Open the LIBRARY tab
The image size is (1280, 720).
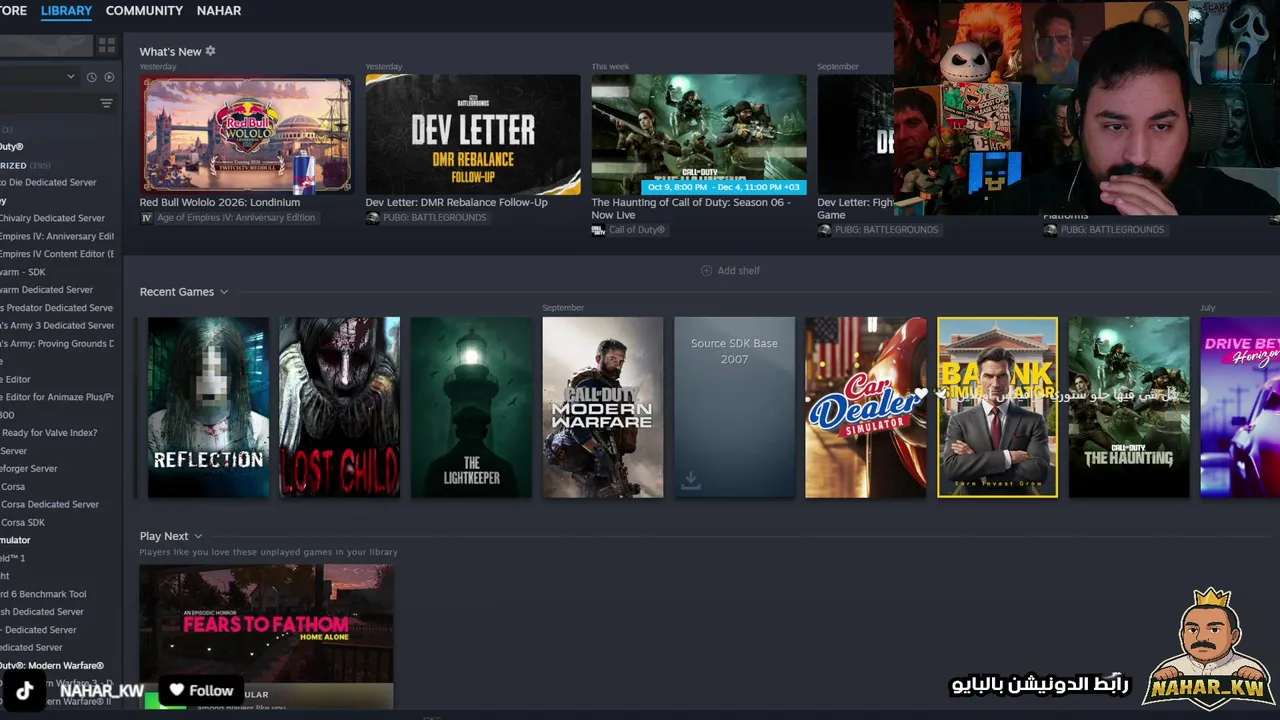coord(66,10)
